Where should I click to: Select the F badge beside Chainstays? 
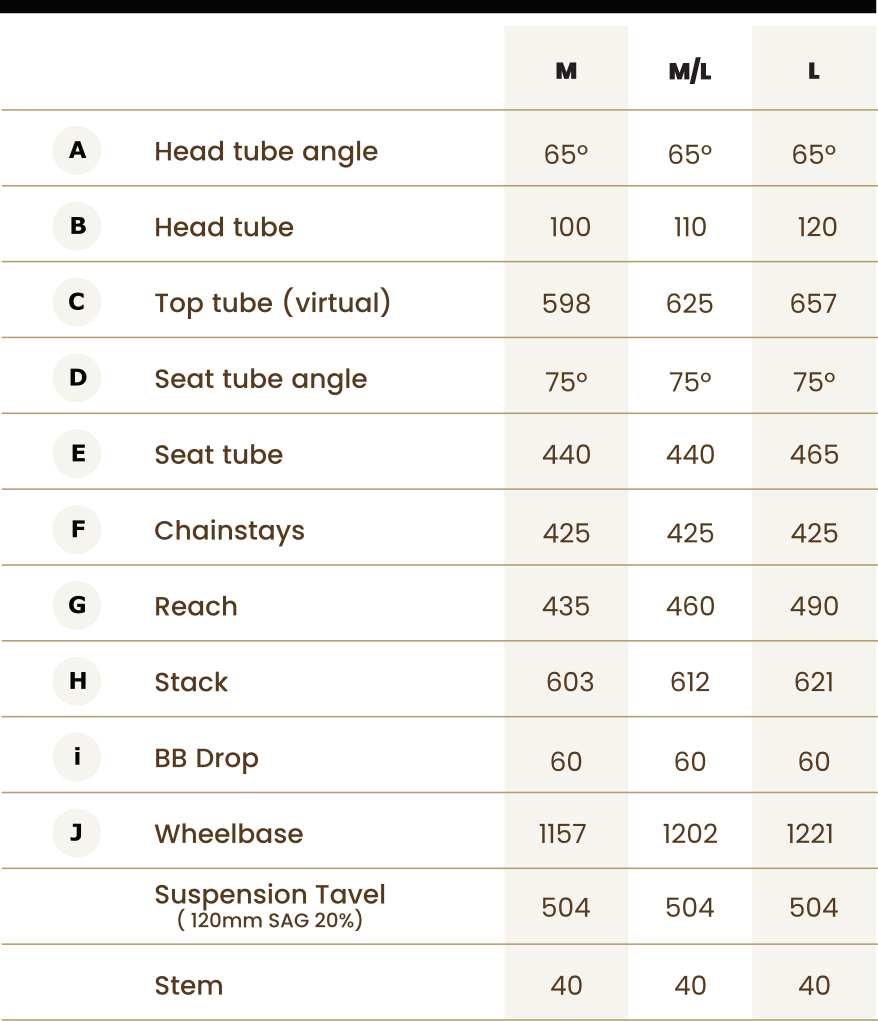[77, 529]
